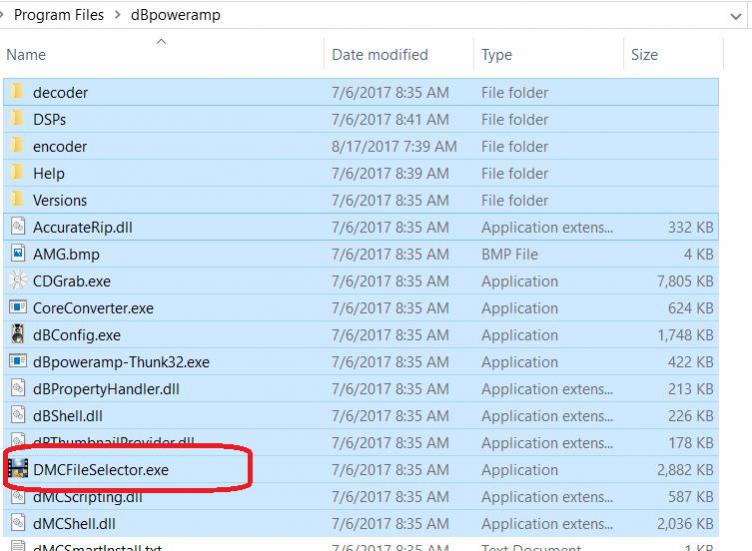Navigate to Program Files in breadcrumb
The width and height of the screenshot is (752, 551).
tap(59, 16)
